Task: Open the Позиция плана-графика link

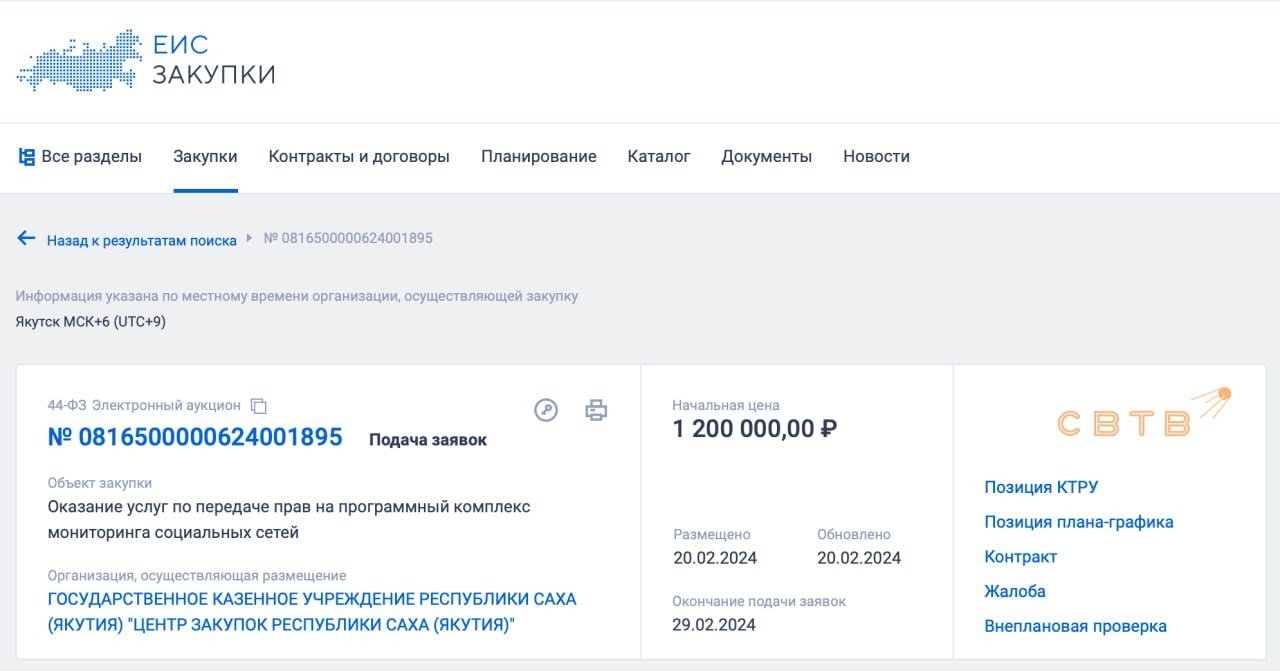Action: tap(1079, 522)
